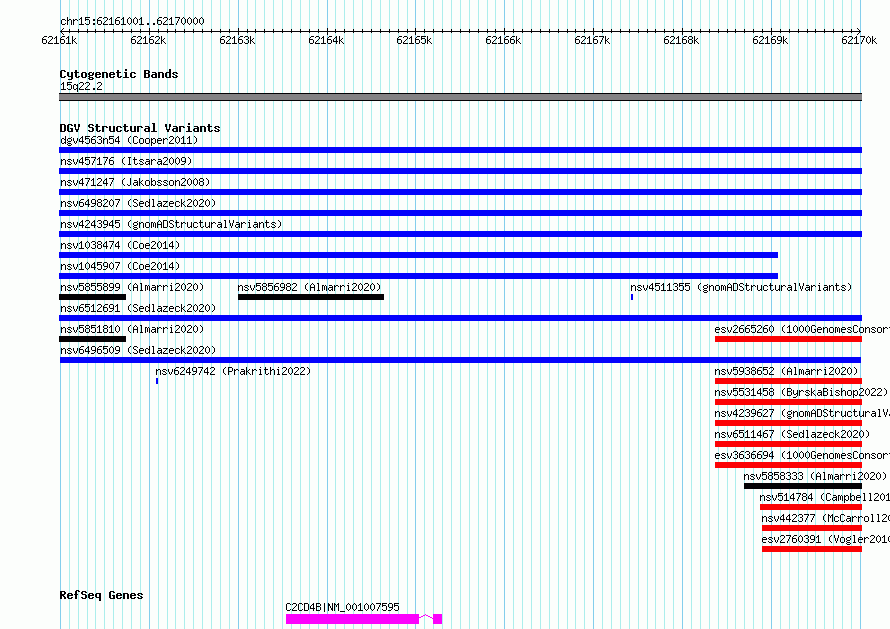This screenshot has width=890, height=629.
Task: Click the RefSeq Genes track title
Action: click(x=101, y=595)
